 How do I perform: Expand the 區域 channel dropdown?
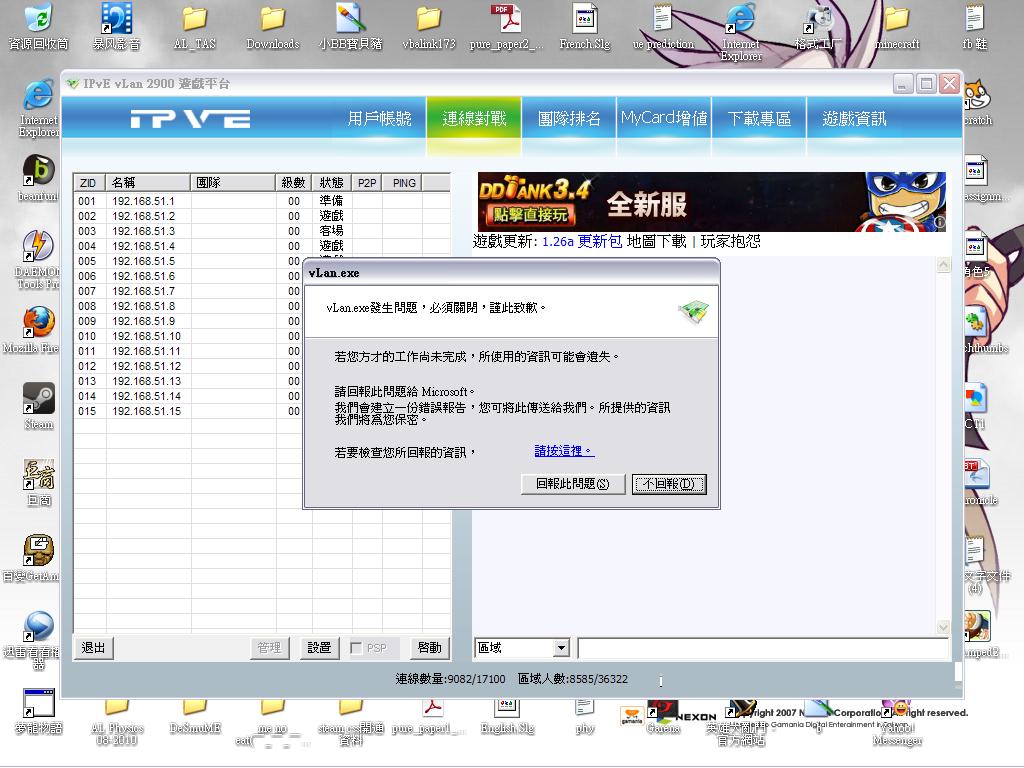coord(560,648)
